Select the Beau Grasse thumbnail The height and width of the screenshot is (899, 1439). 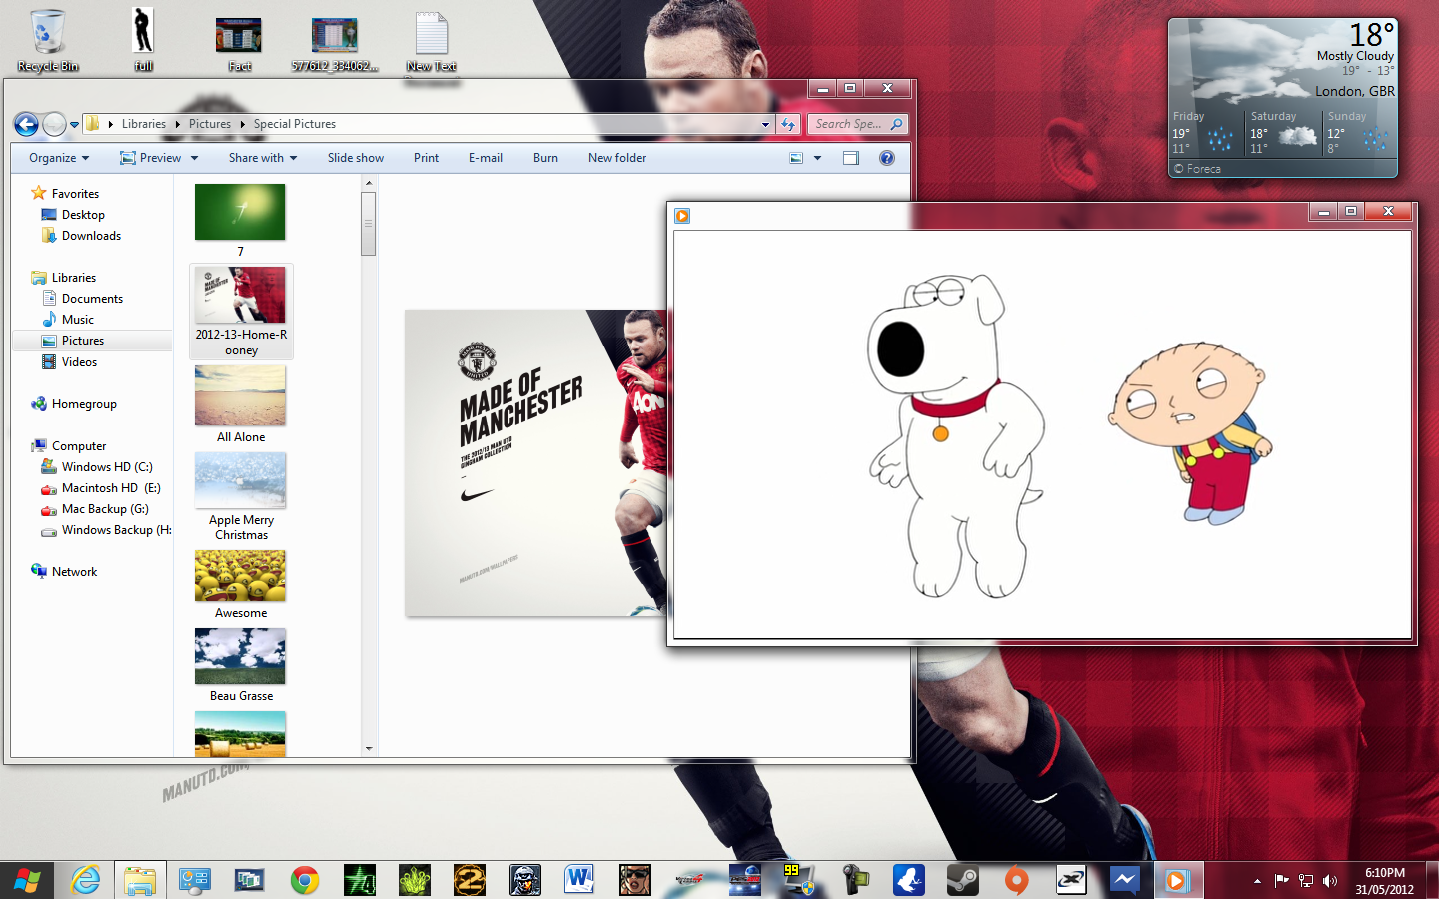[240, 656]
